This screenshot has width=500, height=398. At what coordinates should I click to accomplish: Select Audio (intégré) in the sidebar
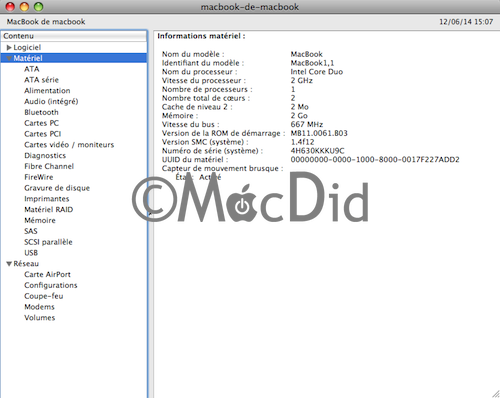[x=51, y=101]
